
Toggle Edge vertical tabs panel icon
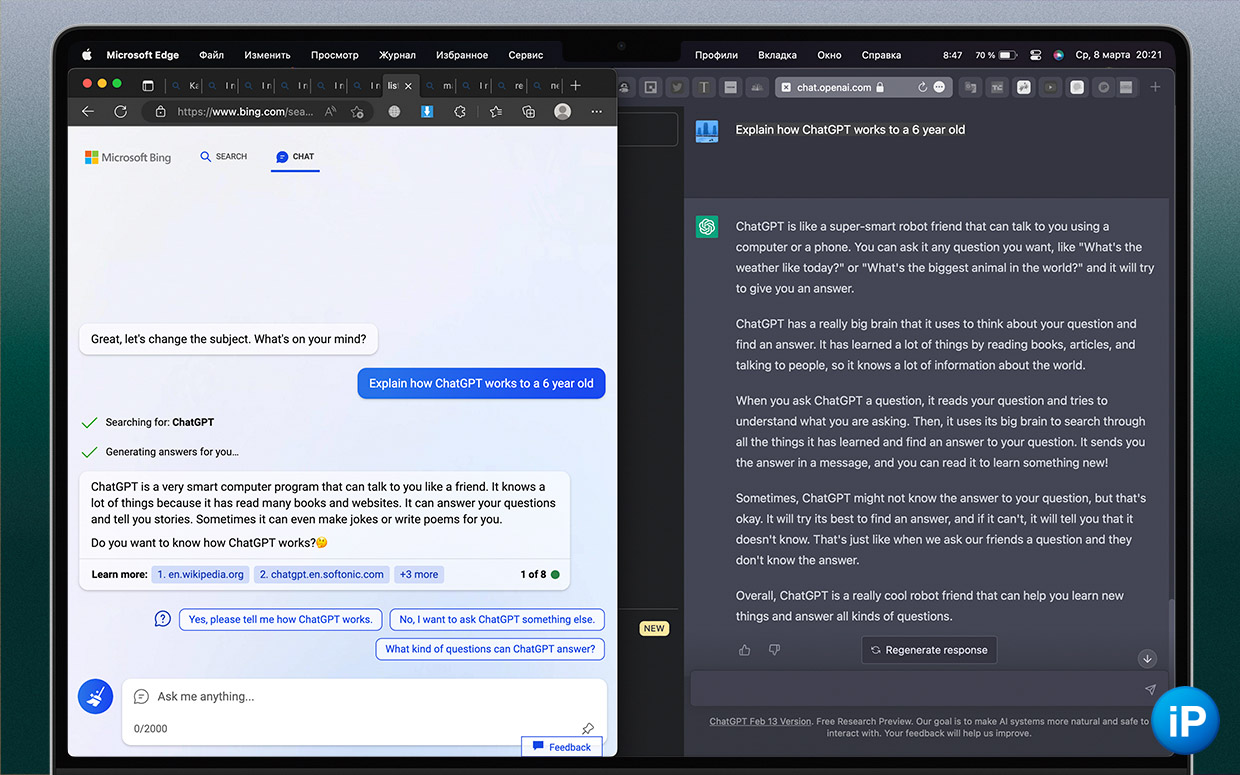coord(148,86)
